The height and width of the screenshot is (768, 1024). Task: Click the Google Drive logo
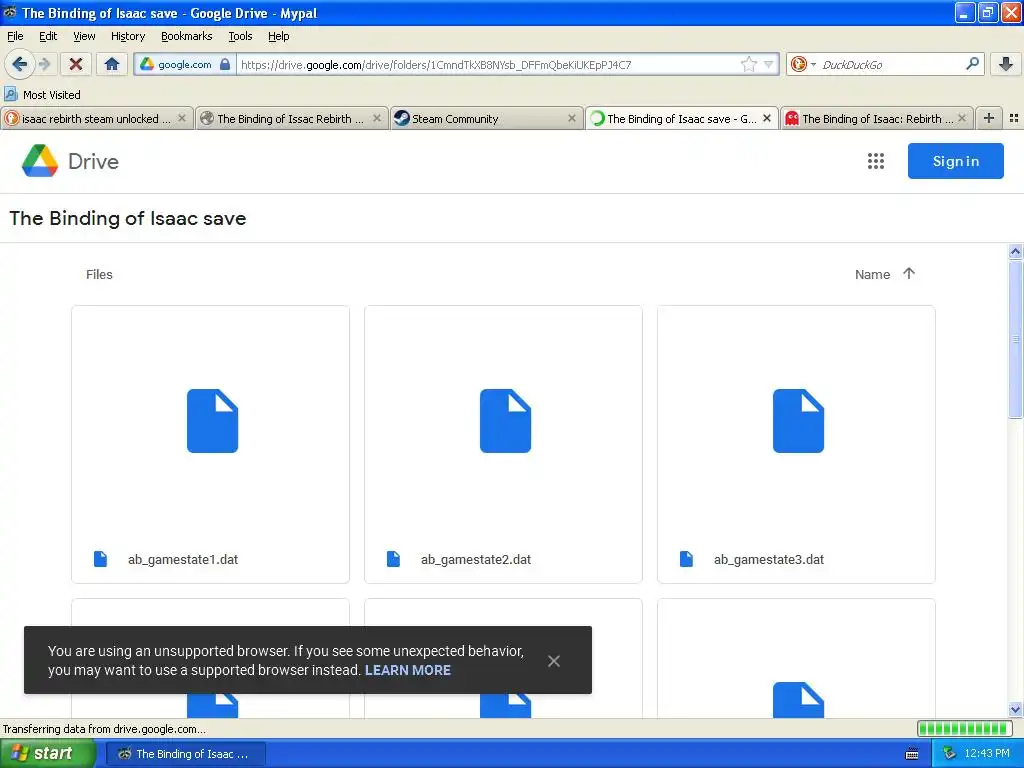pos(71,161)
